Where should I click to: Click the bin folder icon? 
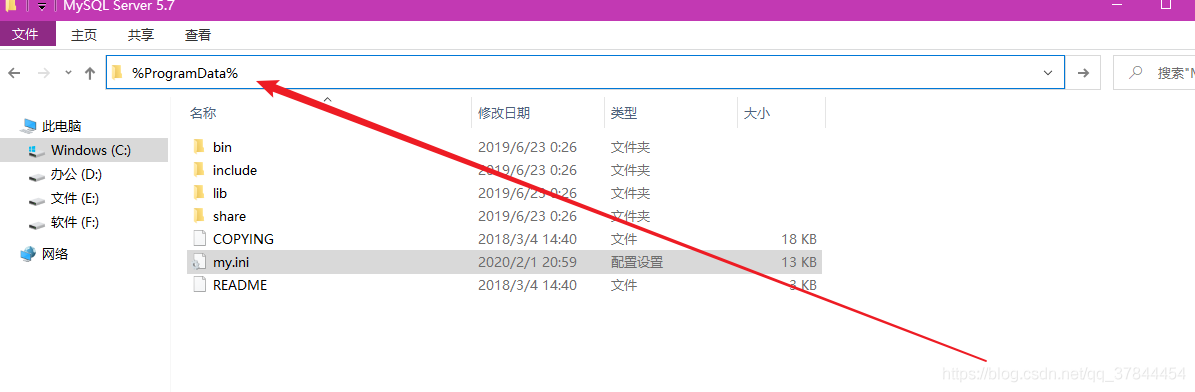point(200,146)
